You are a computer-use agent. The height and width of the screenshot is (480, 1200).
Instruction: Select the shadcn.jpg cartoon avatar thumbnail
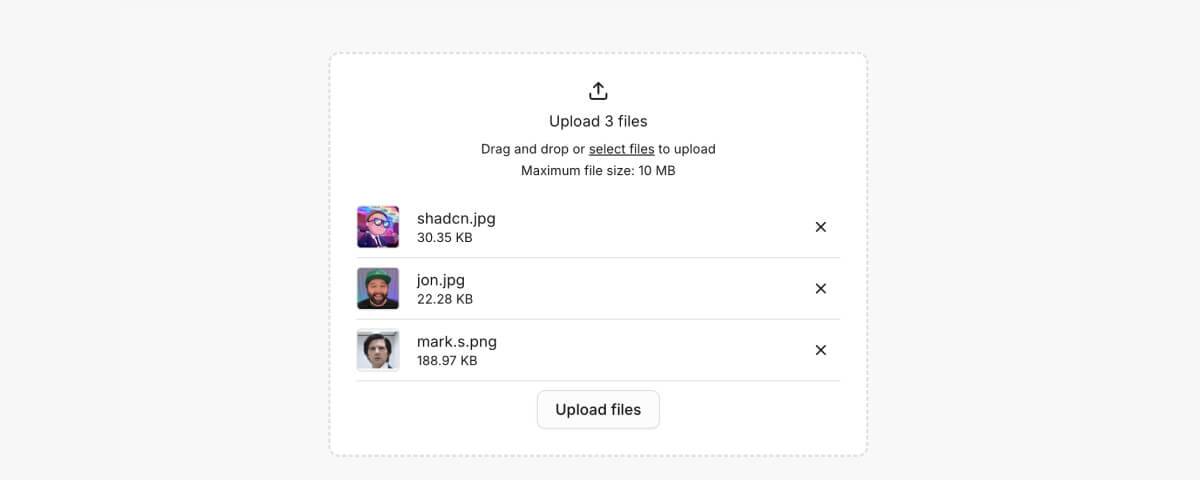coord(378,227)
